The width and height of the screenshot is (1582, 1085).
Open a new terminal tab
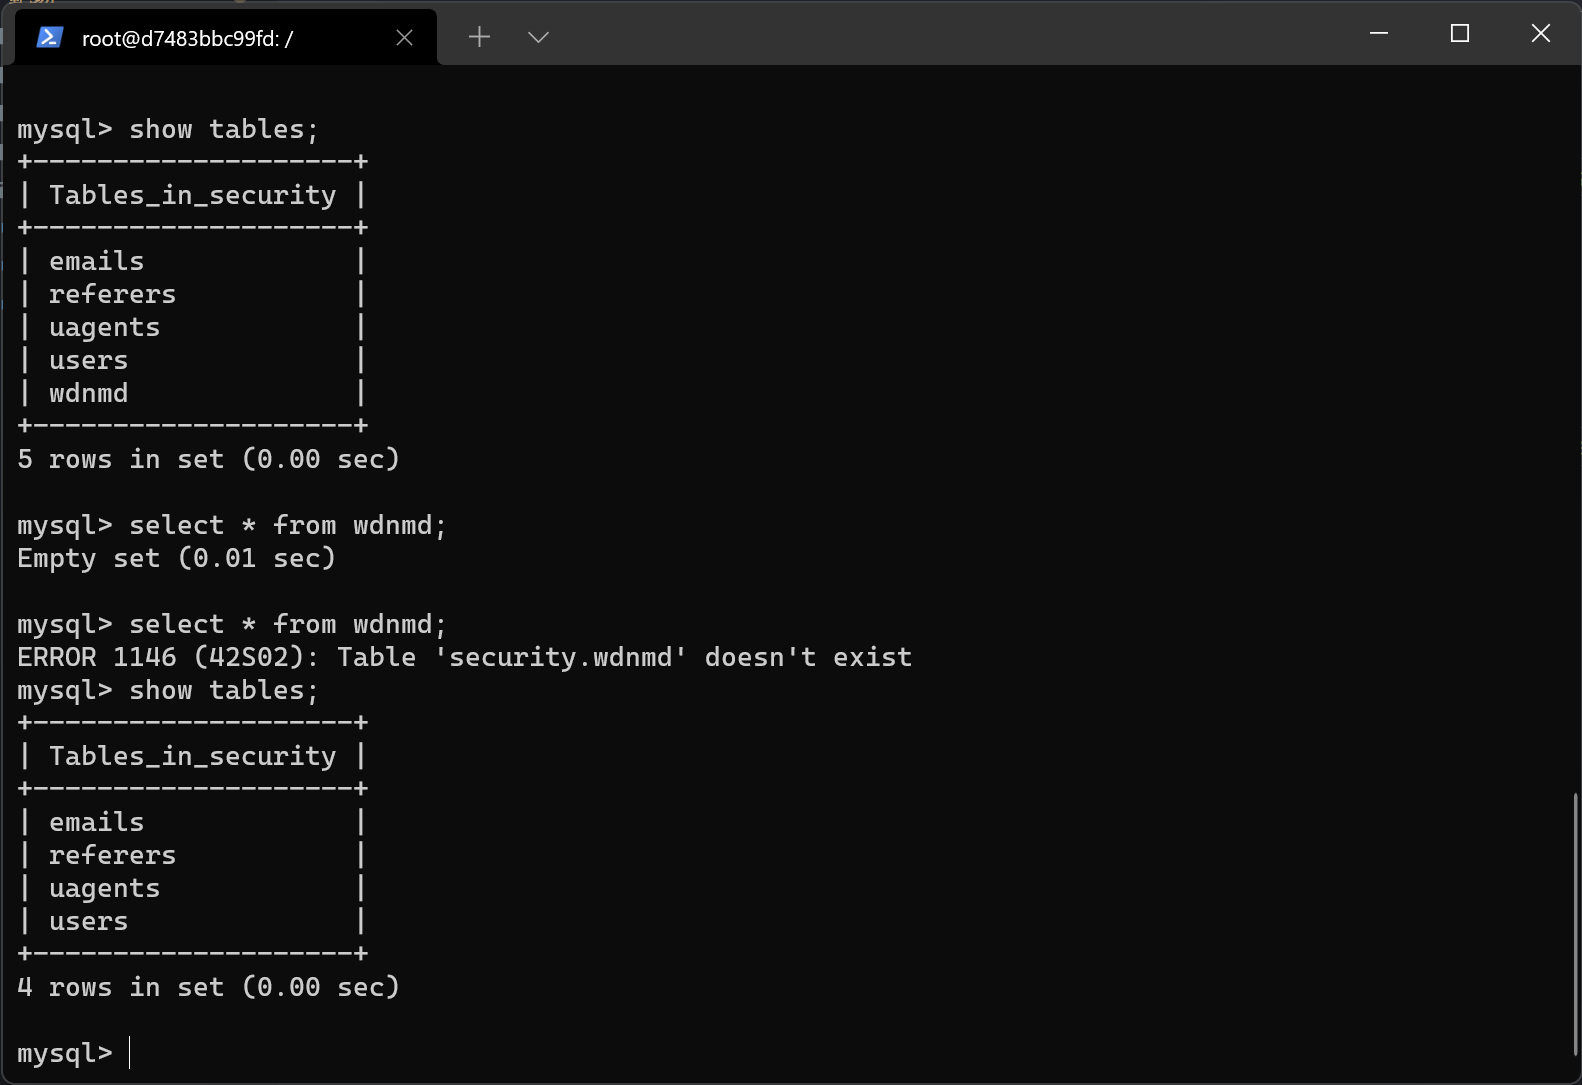click(x=479, y=37)
